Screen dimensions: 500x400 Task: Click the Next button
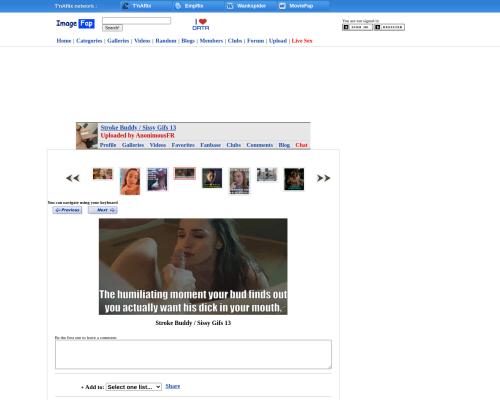(x=103, y=210)
